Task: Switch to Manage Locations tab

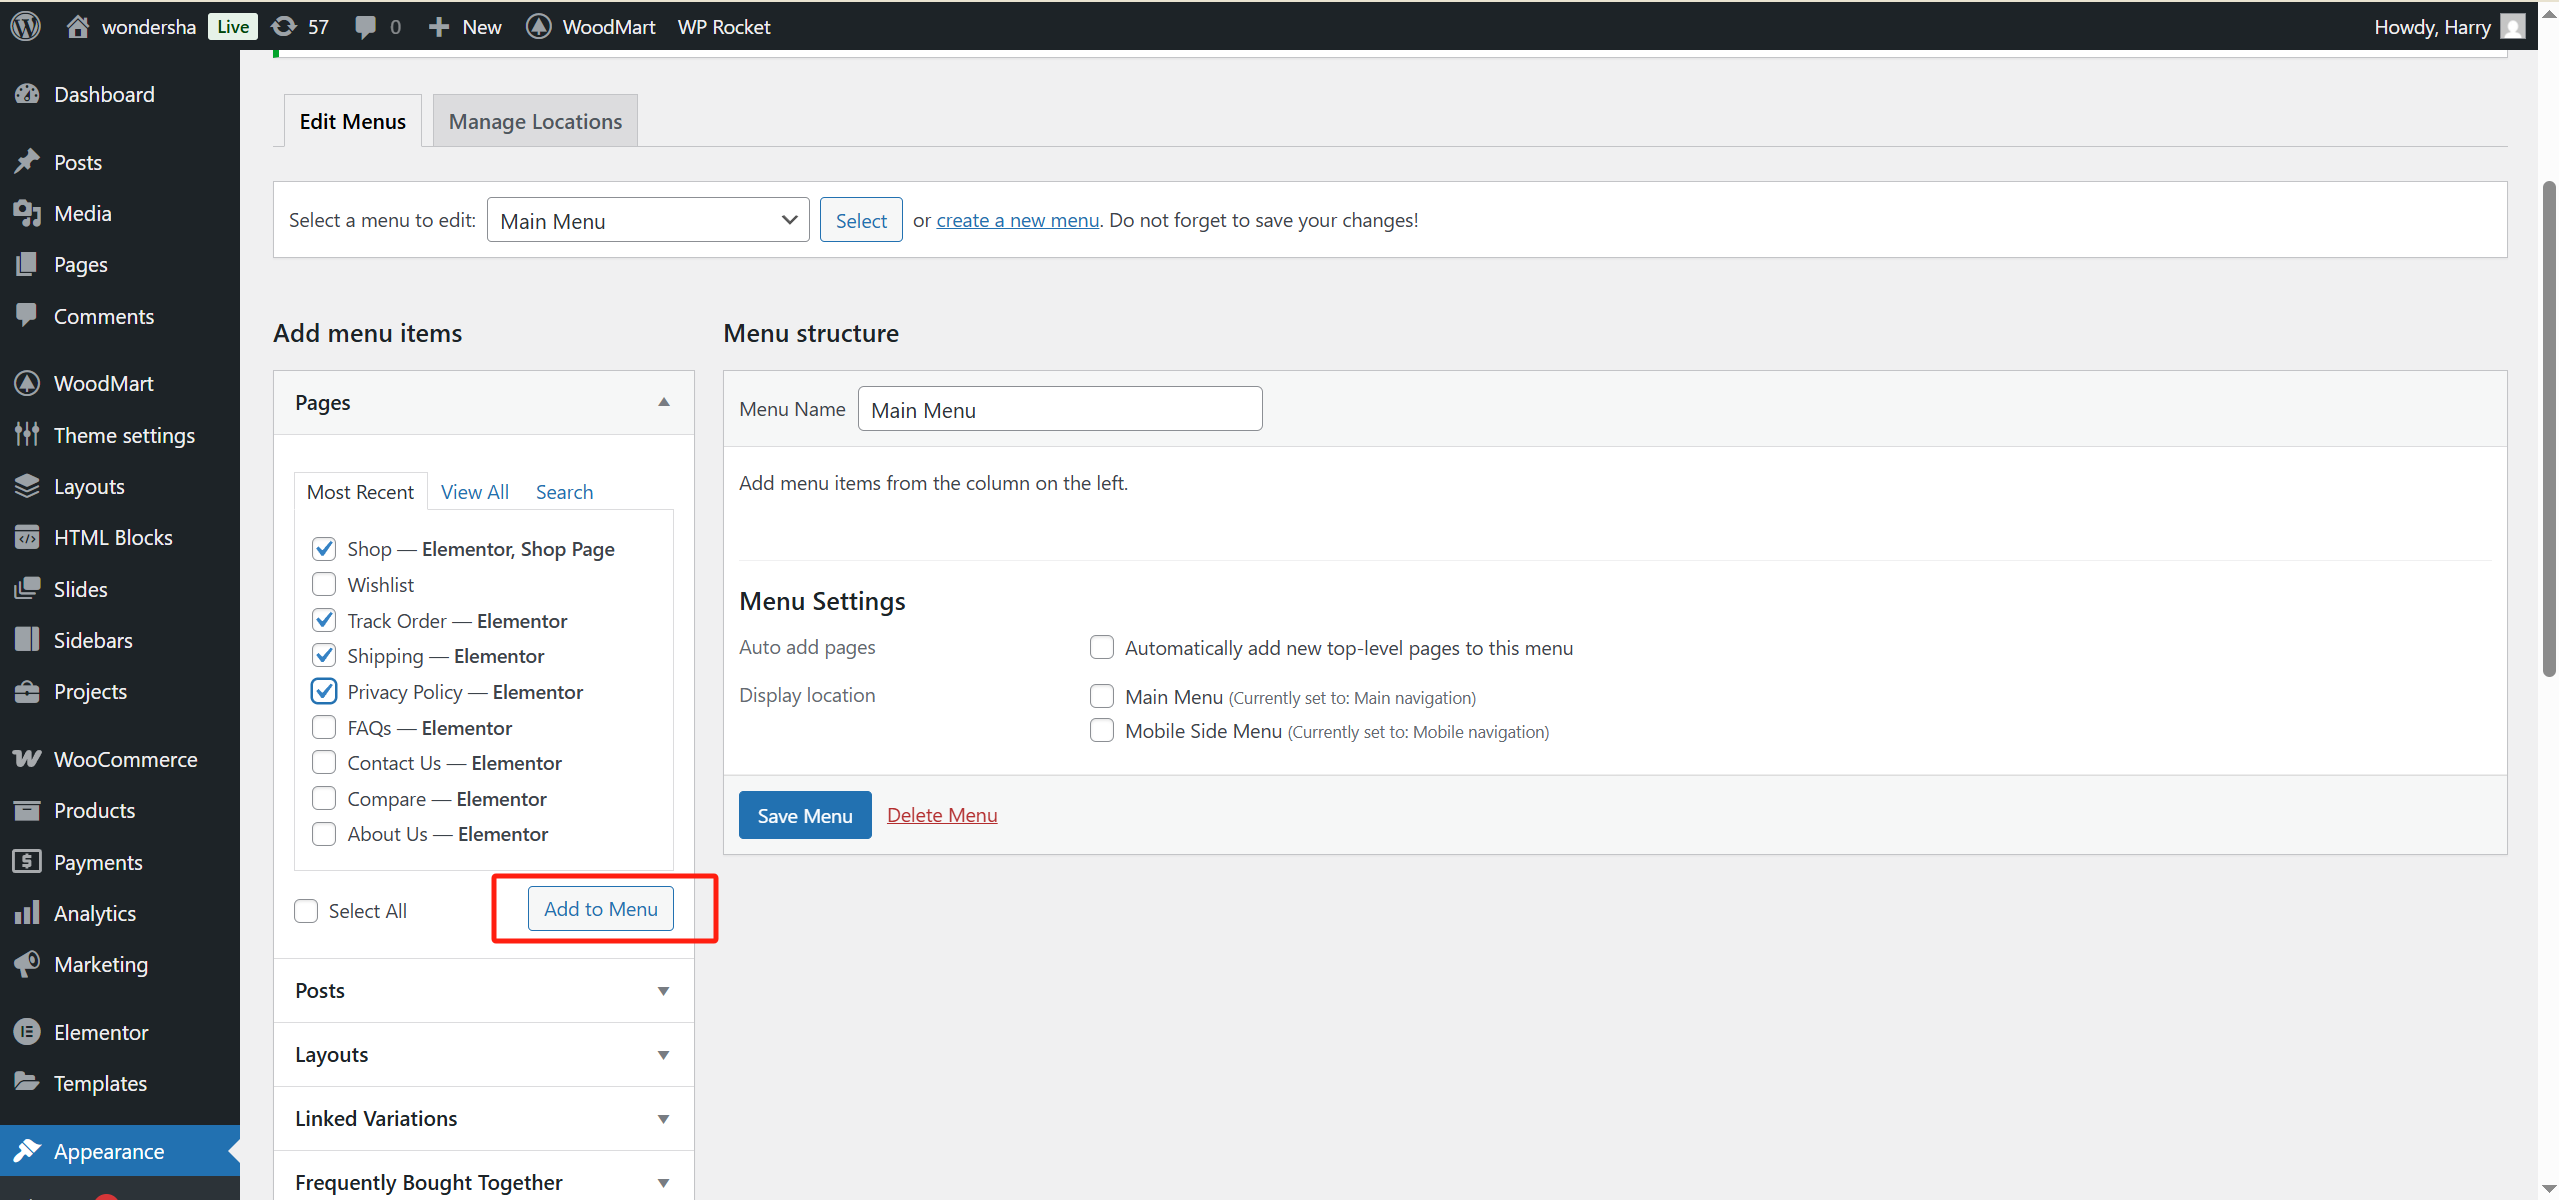Action: pos(535,121)
